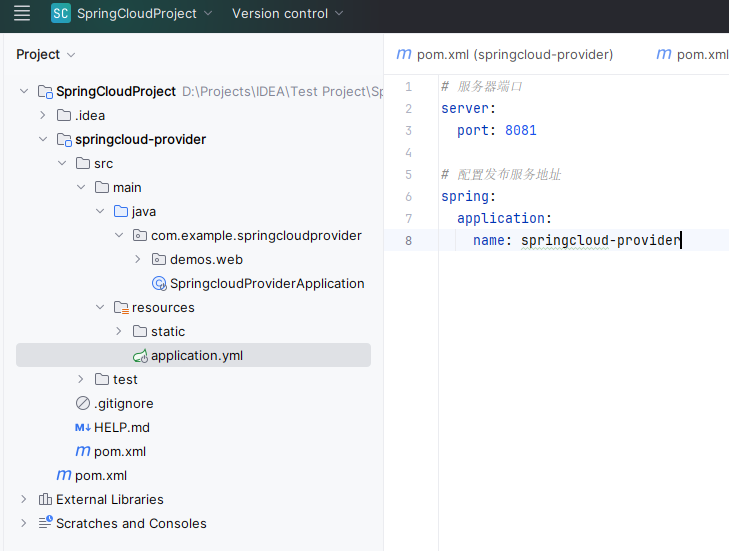Select pom.xml inside springcloud-provider module
This screenshot has height=551, width=729.
pos(120,451)
